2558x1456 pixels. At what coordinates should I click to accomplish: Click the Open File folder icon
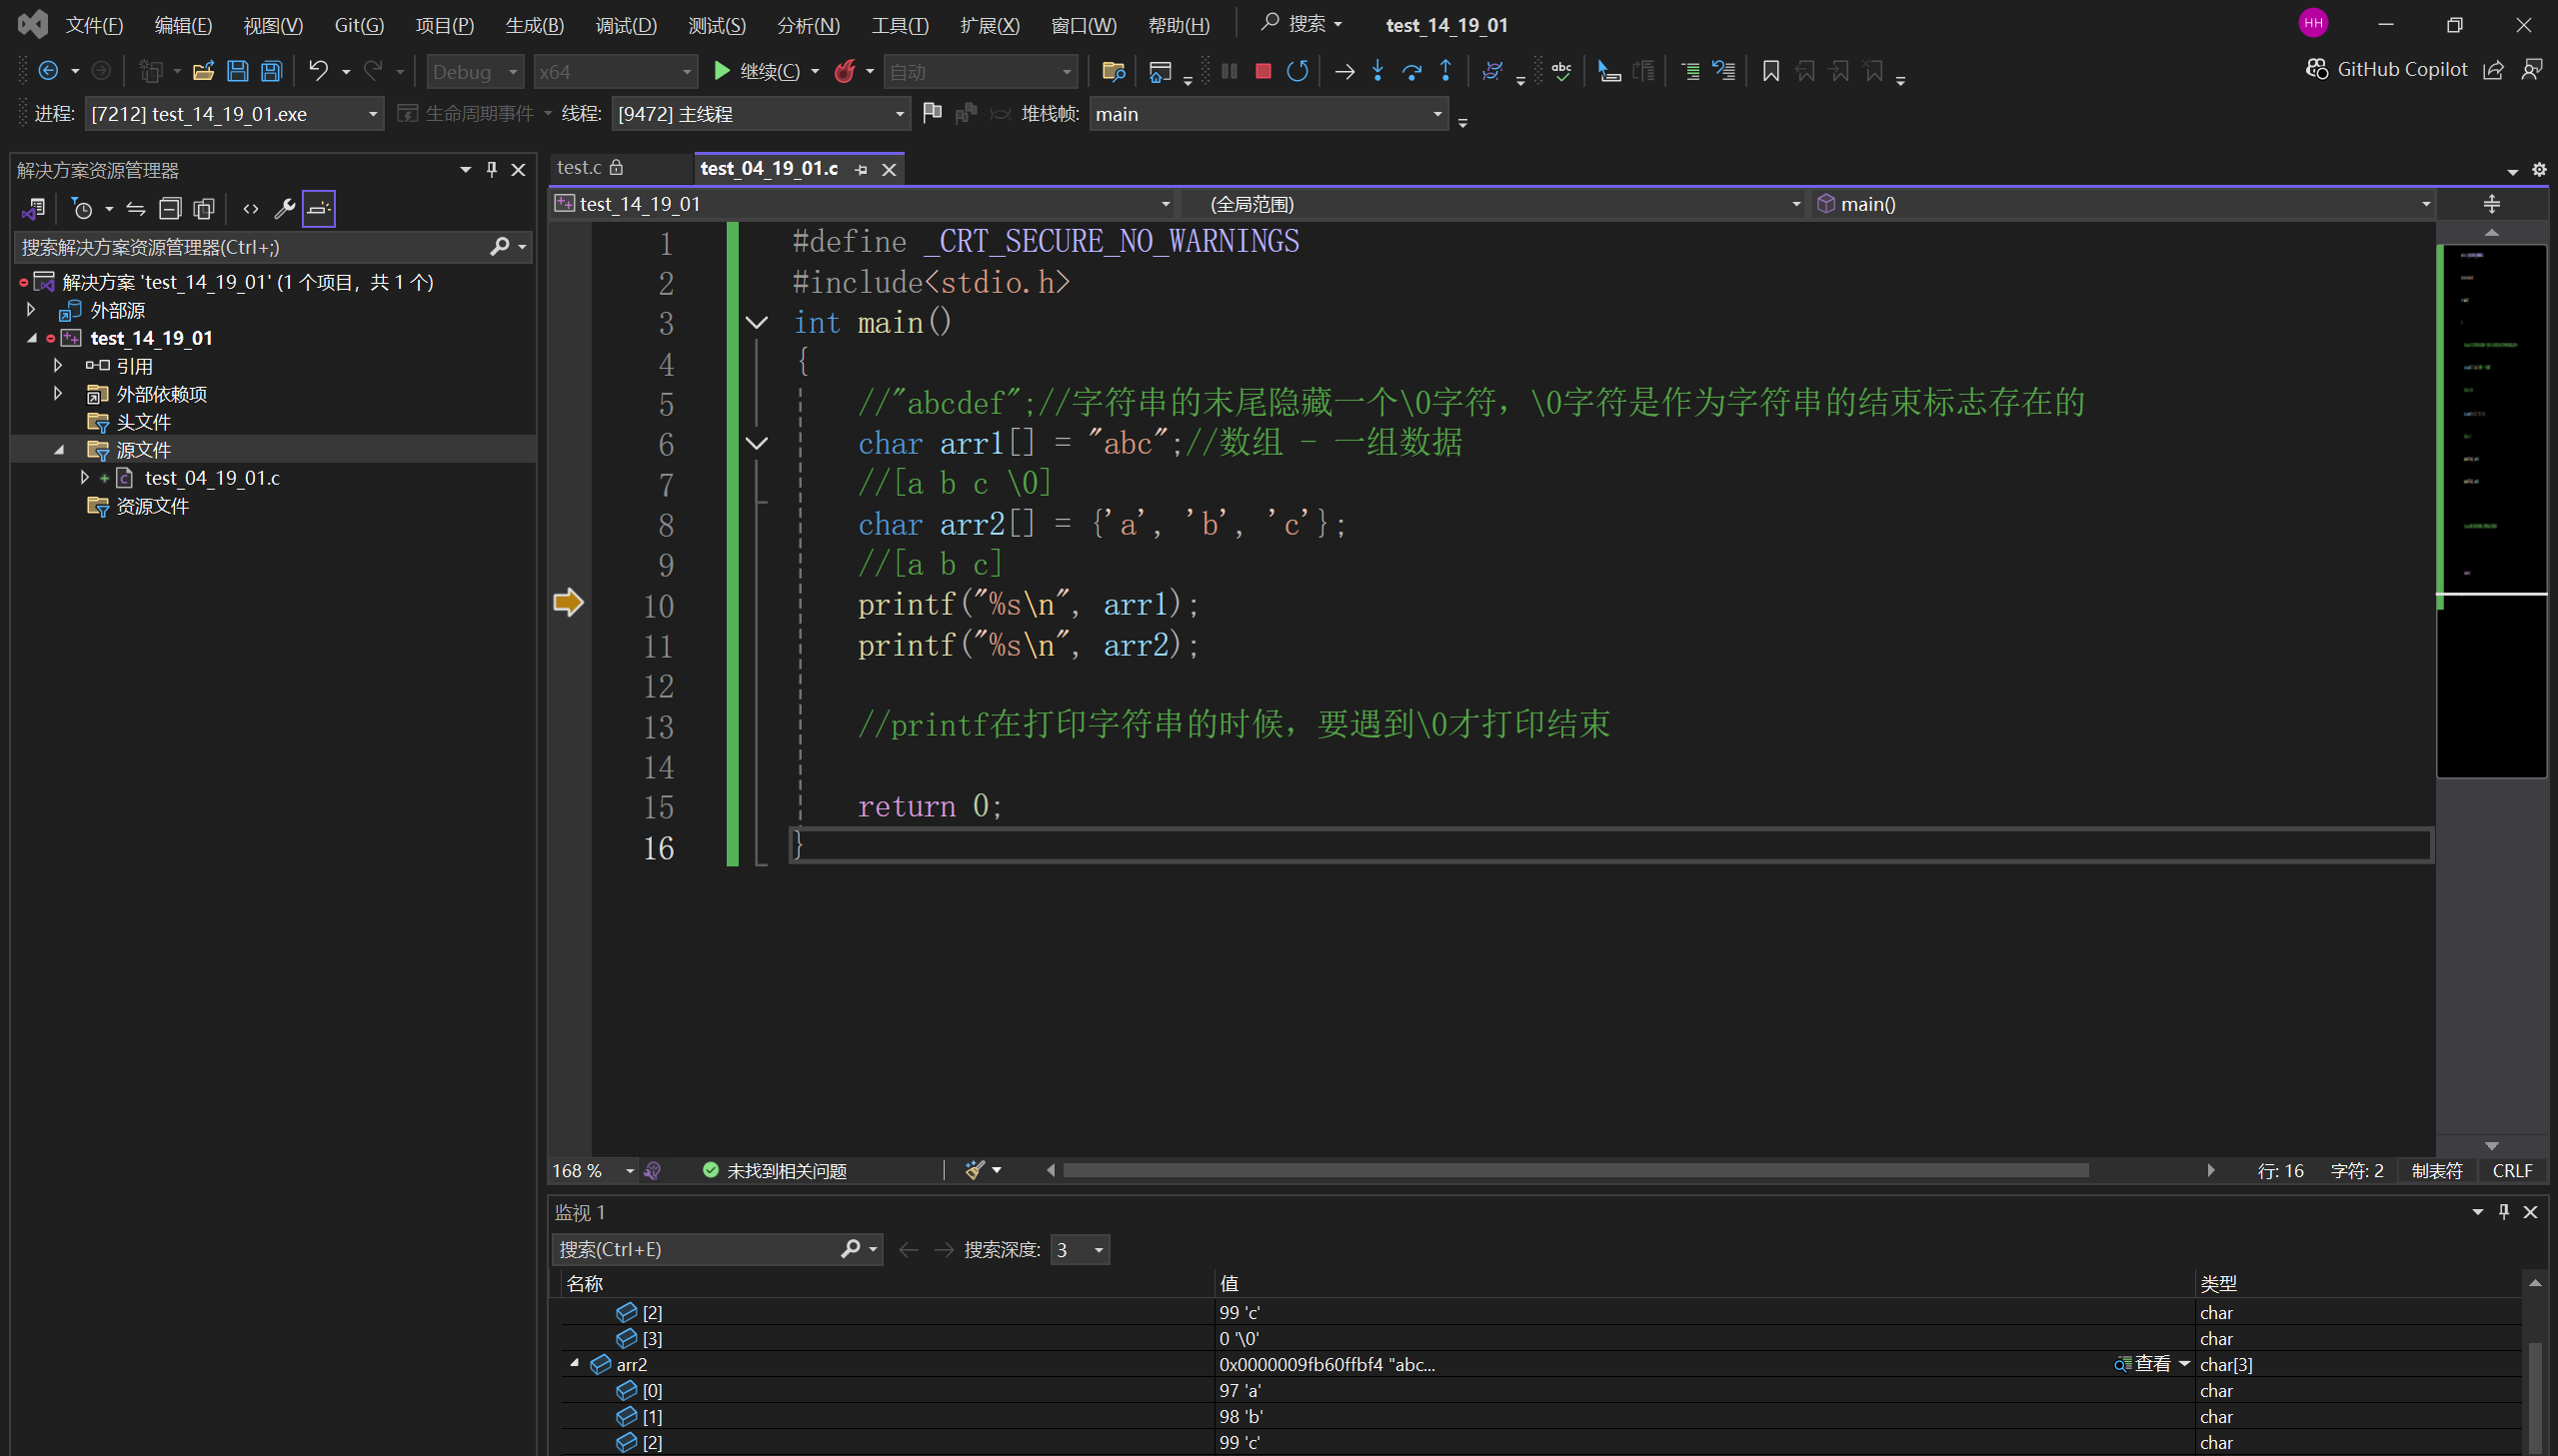pyautogui.click(x=203, y=71)
